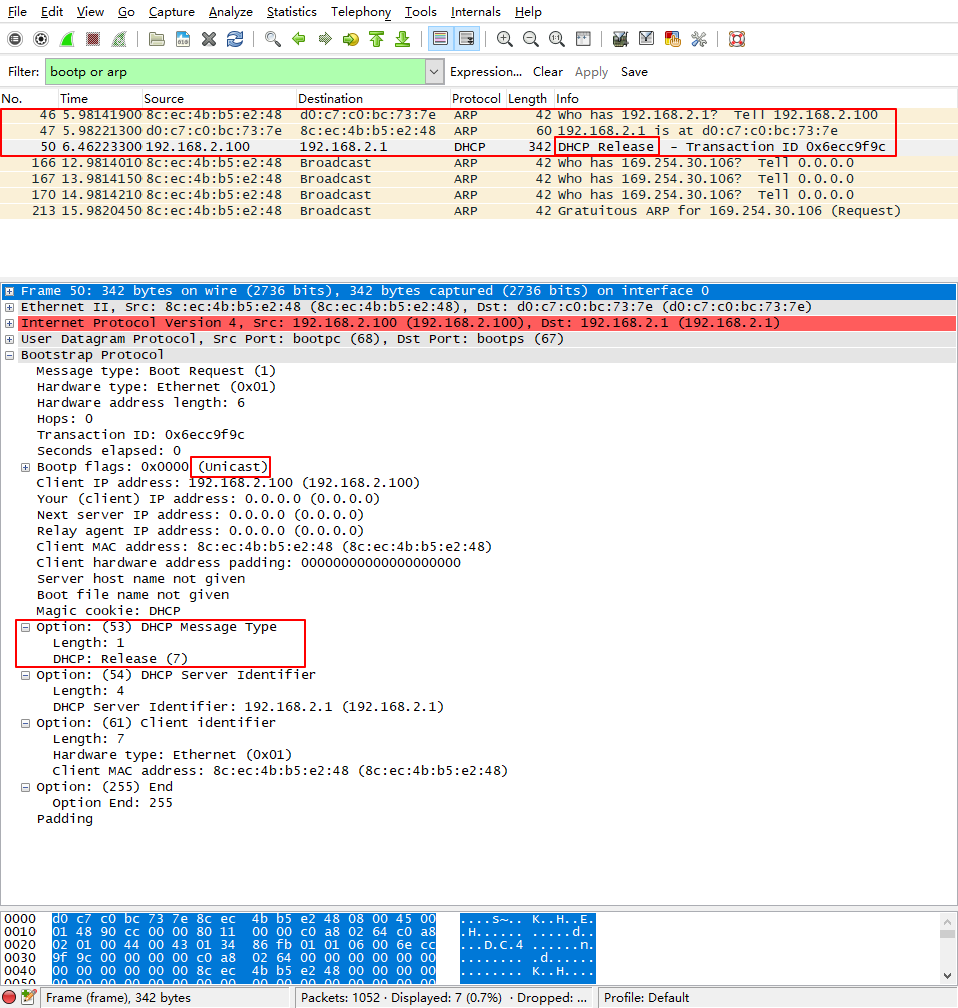Toggle packet list colorization
The image size is (958, 1008).
click(x=440, y=39)
